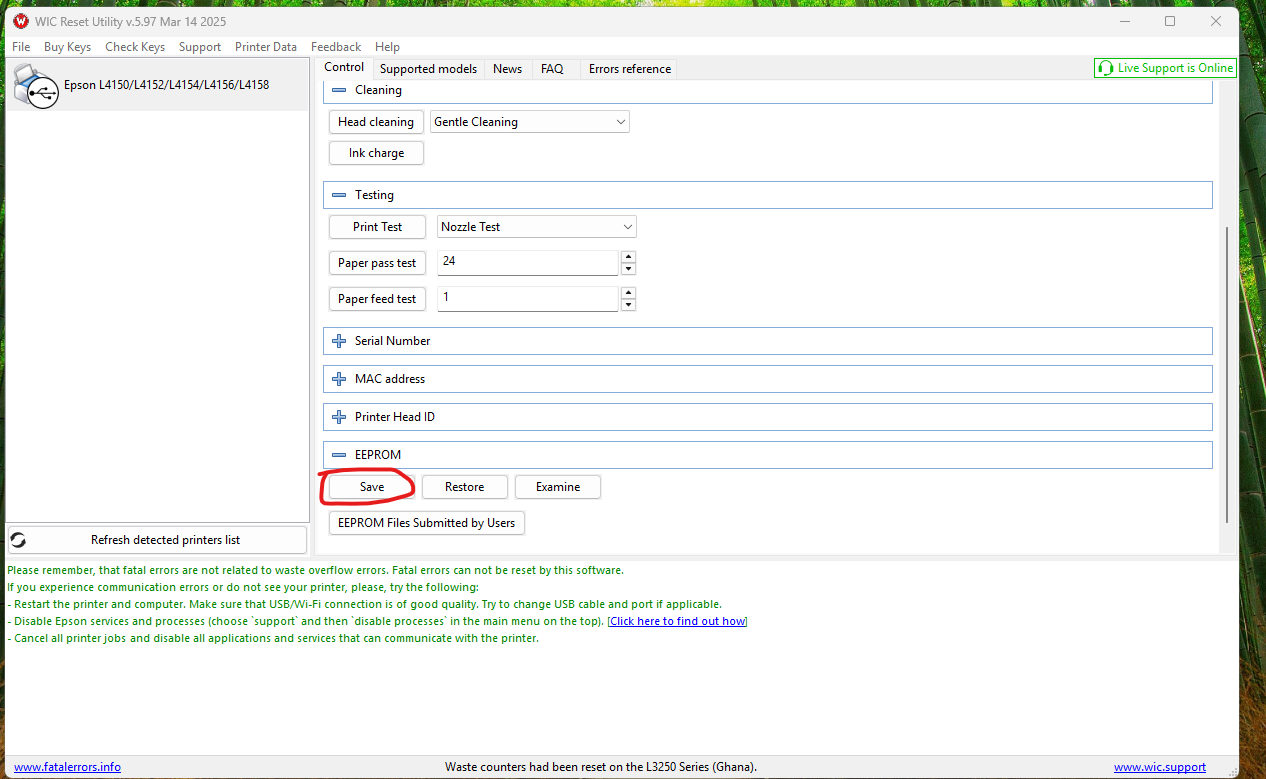Open the Nozzle Test dropdown
Screen dimensions: 1266x779
[537, 227]
